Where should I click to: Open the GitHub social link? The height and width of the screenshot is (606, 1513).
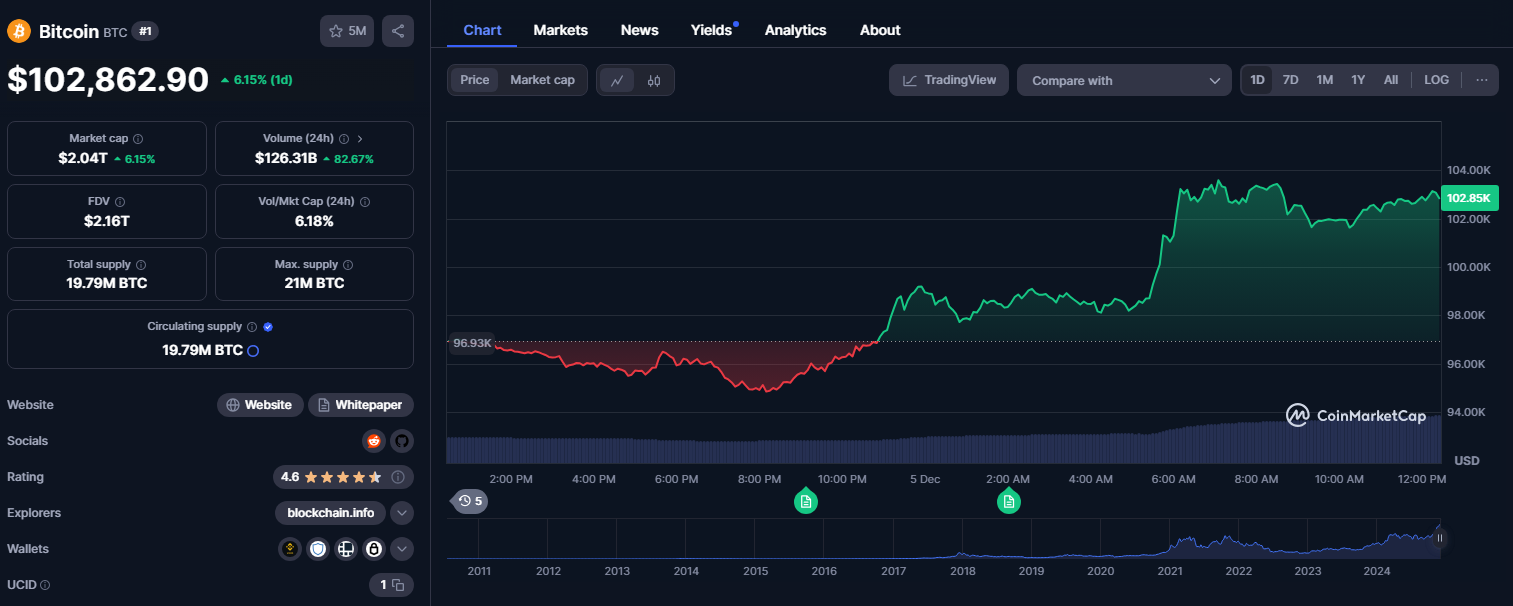(401, 441)
